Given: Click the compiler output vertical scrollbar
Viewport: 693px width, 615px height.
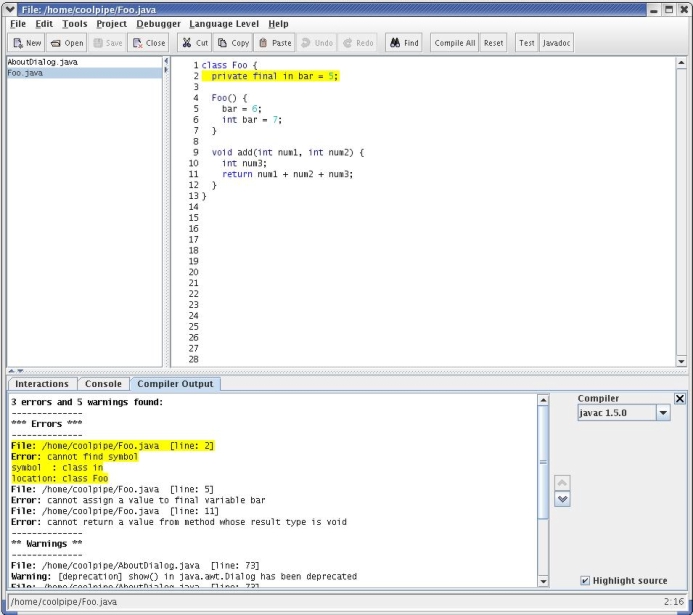Looking at the screenshot, I should coord(543,480).
